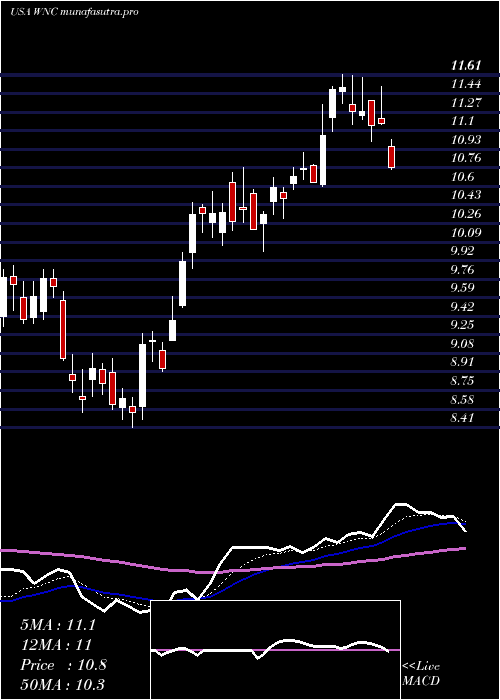Screen dimensions: 500x700
Task: Click the 11.27 price level label
Action: [x=466, y=103]
